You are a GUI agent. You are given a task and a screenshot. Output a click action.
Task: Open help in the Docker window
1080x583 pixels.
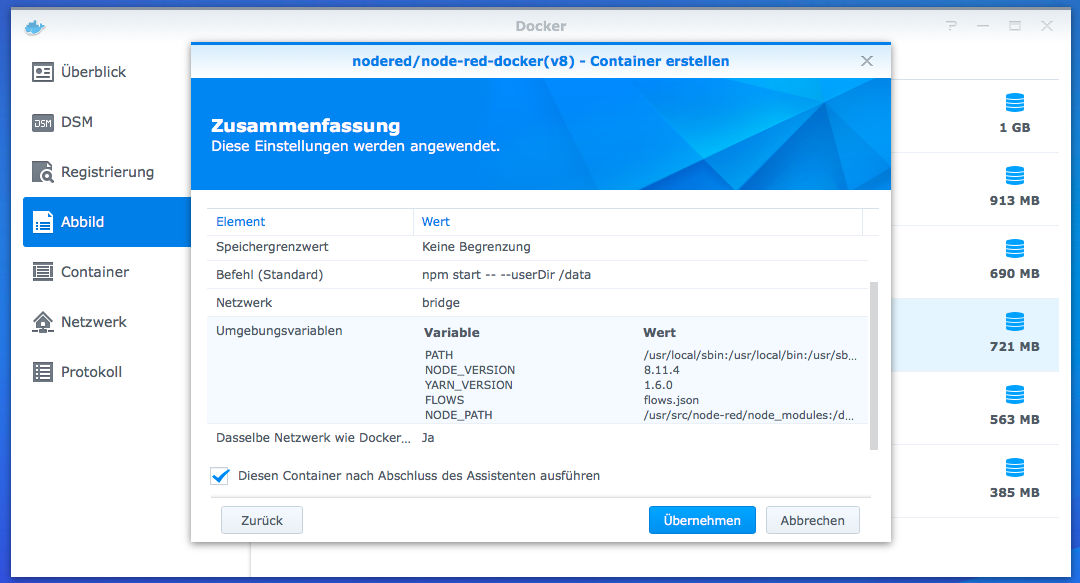tap(951, 25)
